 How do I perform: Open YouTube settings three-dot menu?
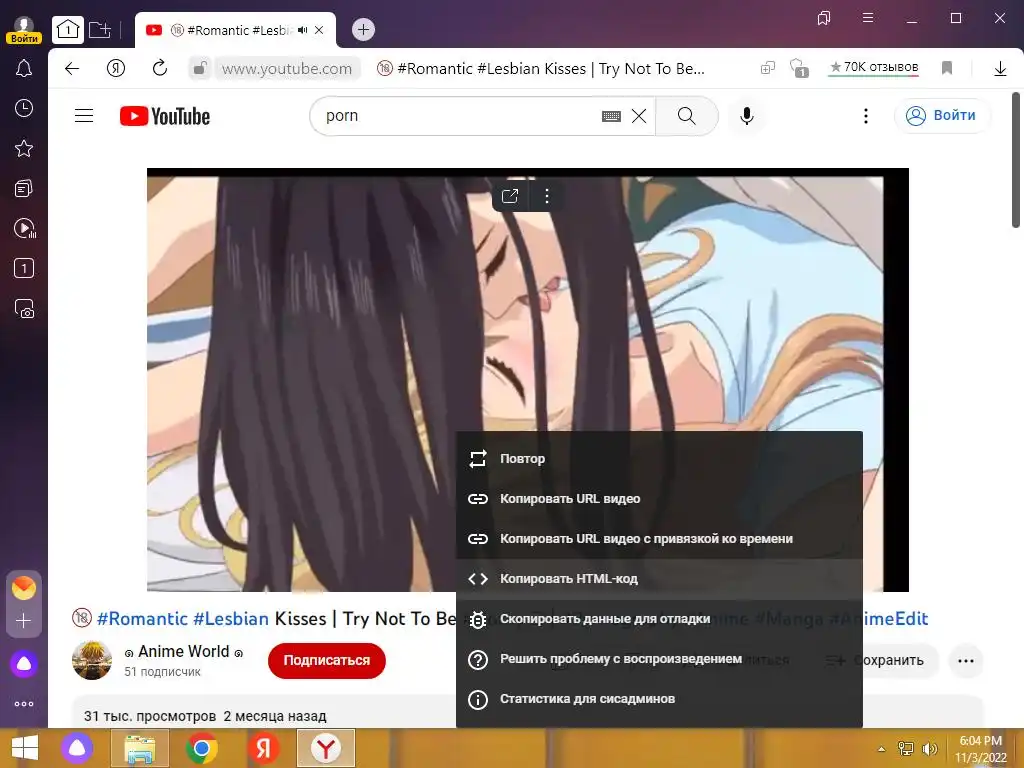click(866, 116)
